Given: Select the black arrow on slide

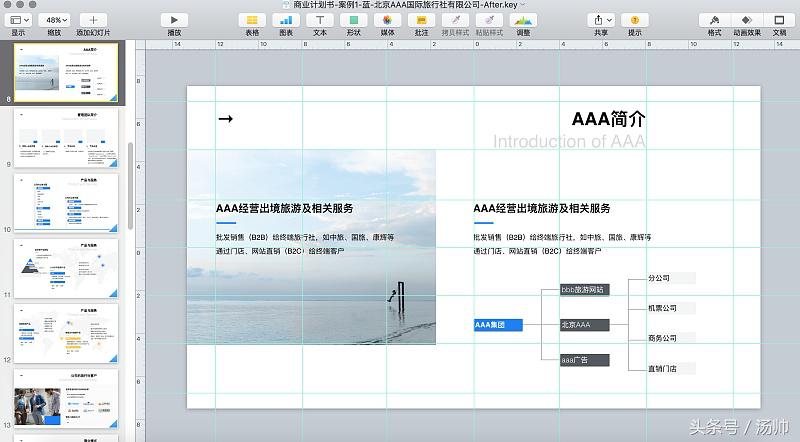Looking at the screenshot, I should point(226,119).
